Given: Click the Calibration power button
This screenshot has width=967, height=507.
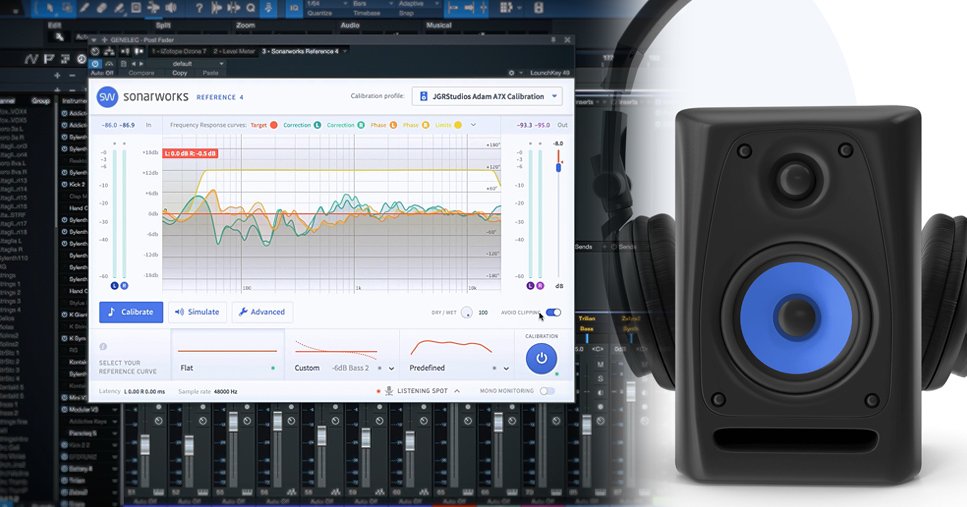Looking at the screenshot, I should pos(541,358).
